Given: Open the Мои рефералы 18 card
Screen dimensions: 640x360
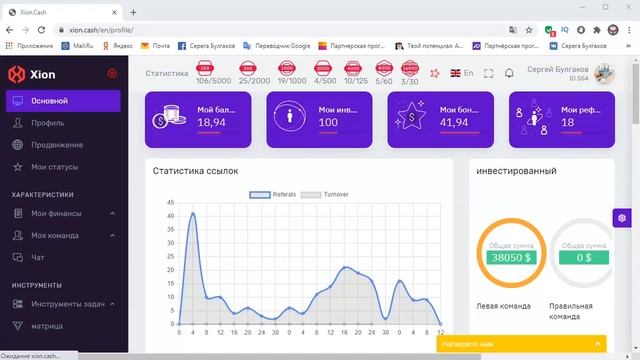Looking at the screenshot, I should tap(562, 120).
